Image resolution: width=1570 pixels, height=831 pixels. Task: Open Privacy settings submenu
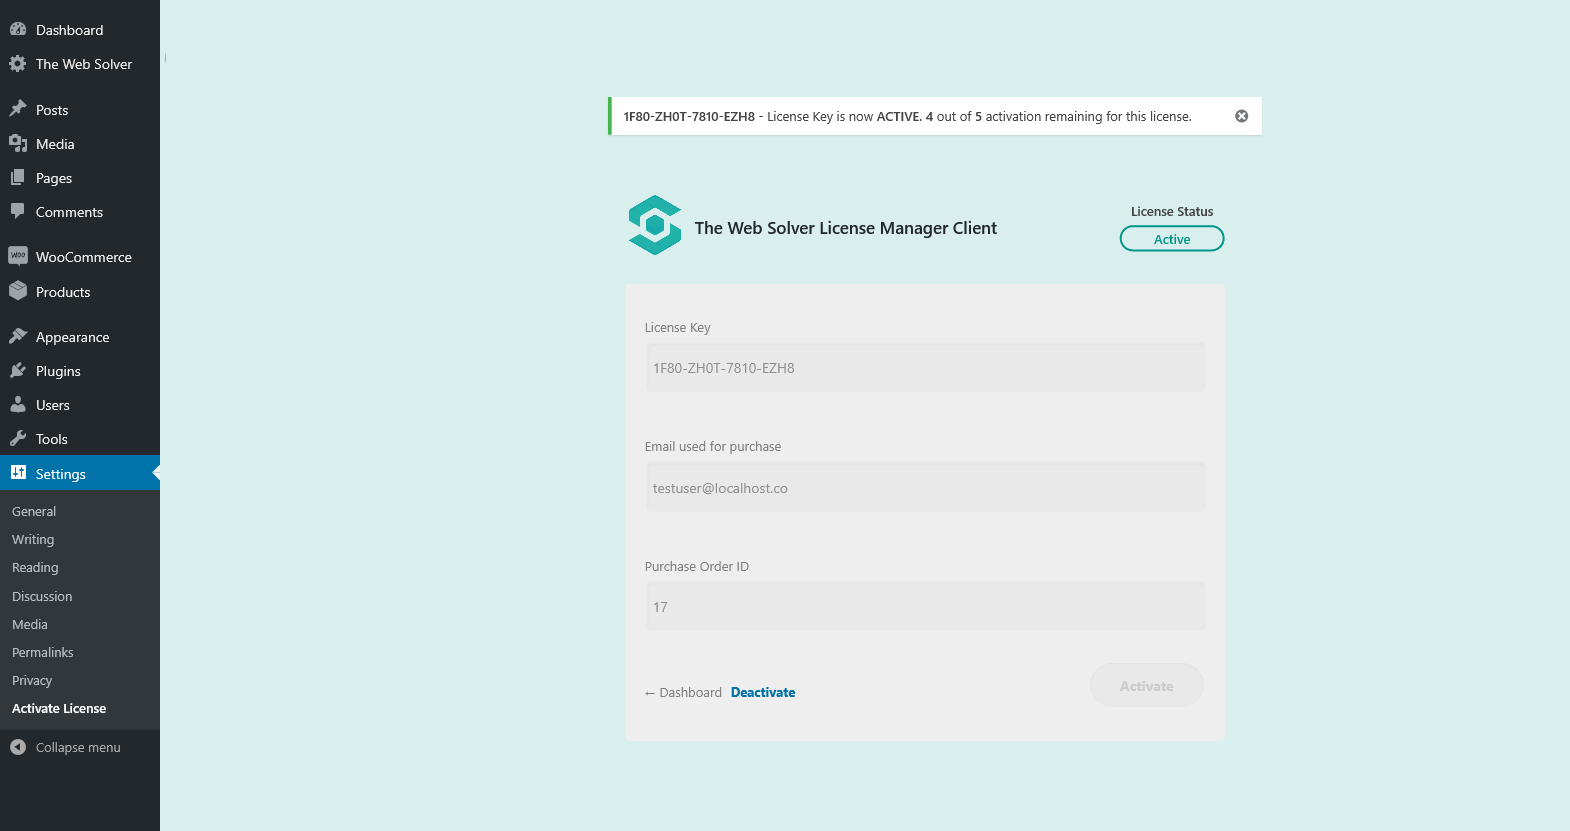(32, 680)
